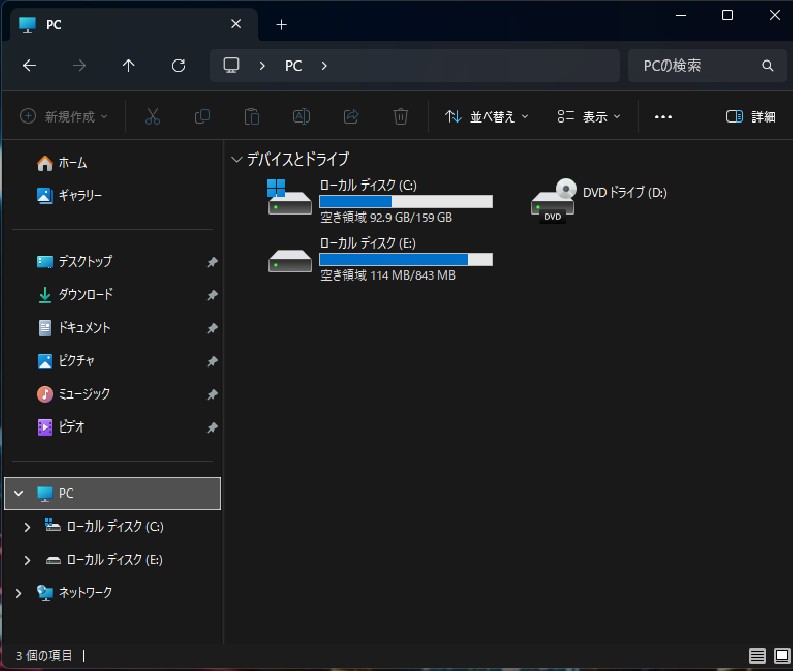
Task: Collapse the デバイスとドライブ group
Action: [236, 160]
